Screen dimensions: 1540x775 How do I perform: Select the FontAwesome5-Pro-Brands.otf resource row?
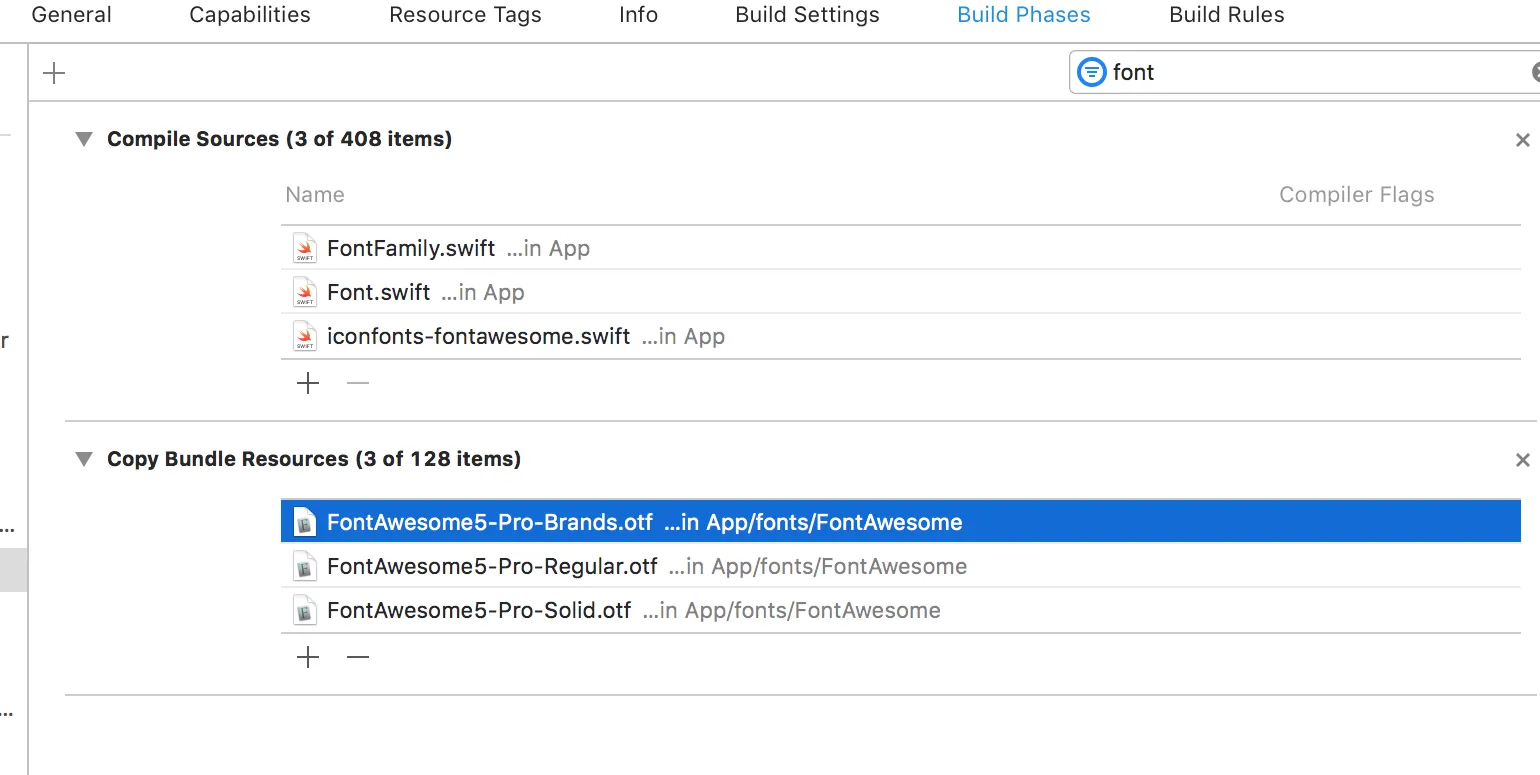[900, 522]
